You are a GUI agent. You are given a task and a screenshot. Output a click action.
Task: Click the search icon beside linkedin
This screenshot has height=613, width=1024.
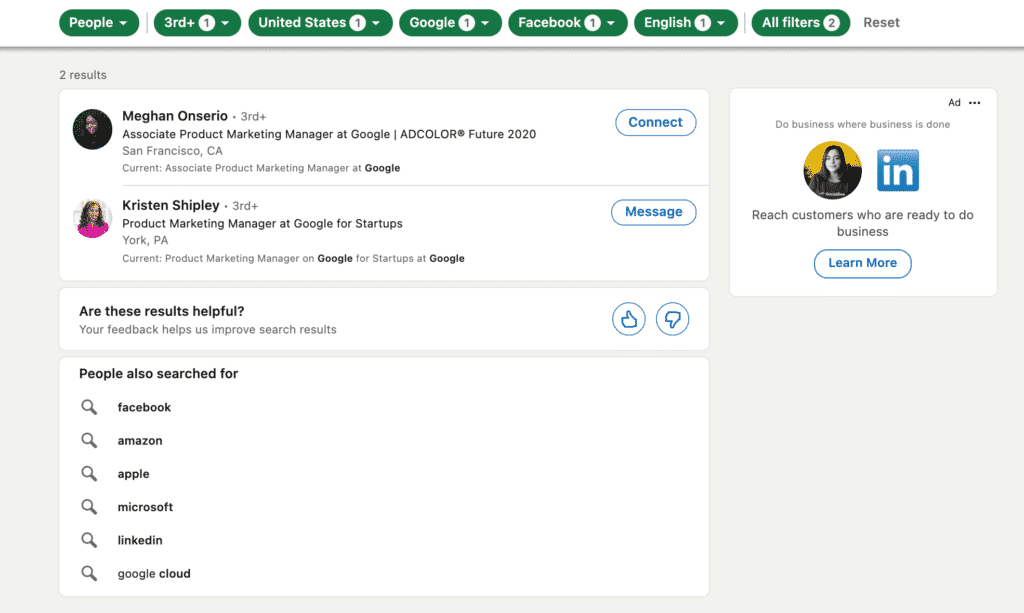point(89,541)
